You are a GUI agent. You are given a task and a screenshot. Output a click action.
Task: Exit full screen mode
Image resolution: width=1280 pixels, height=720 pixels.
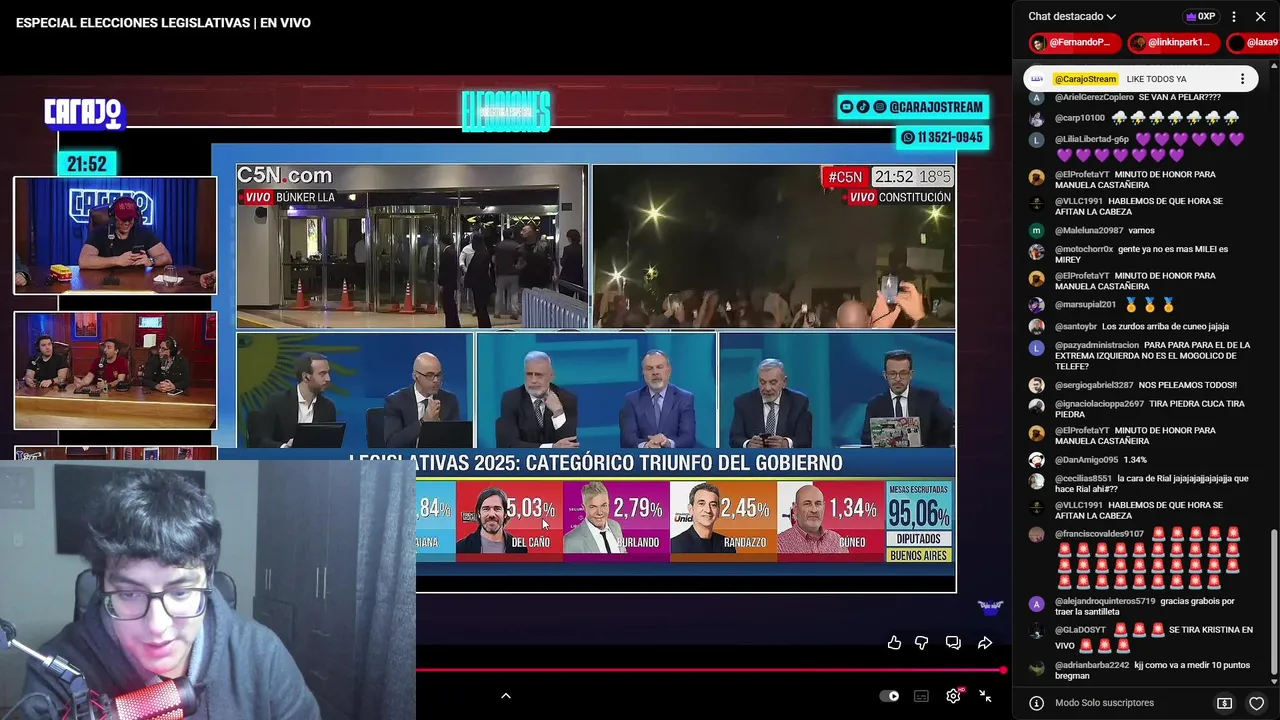tap(985, 696)
